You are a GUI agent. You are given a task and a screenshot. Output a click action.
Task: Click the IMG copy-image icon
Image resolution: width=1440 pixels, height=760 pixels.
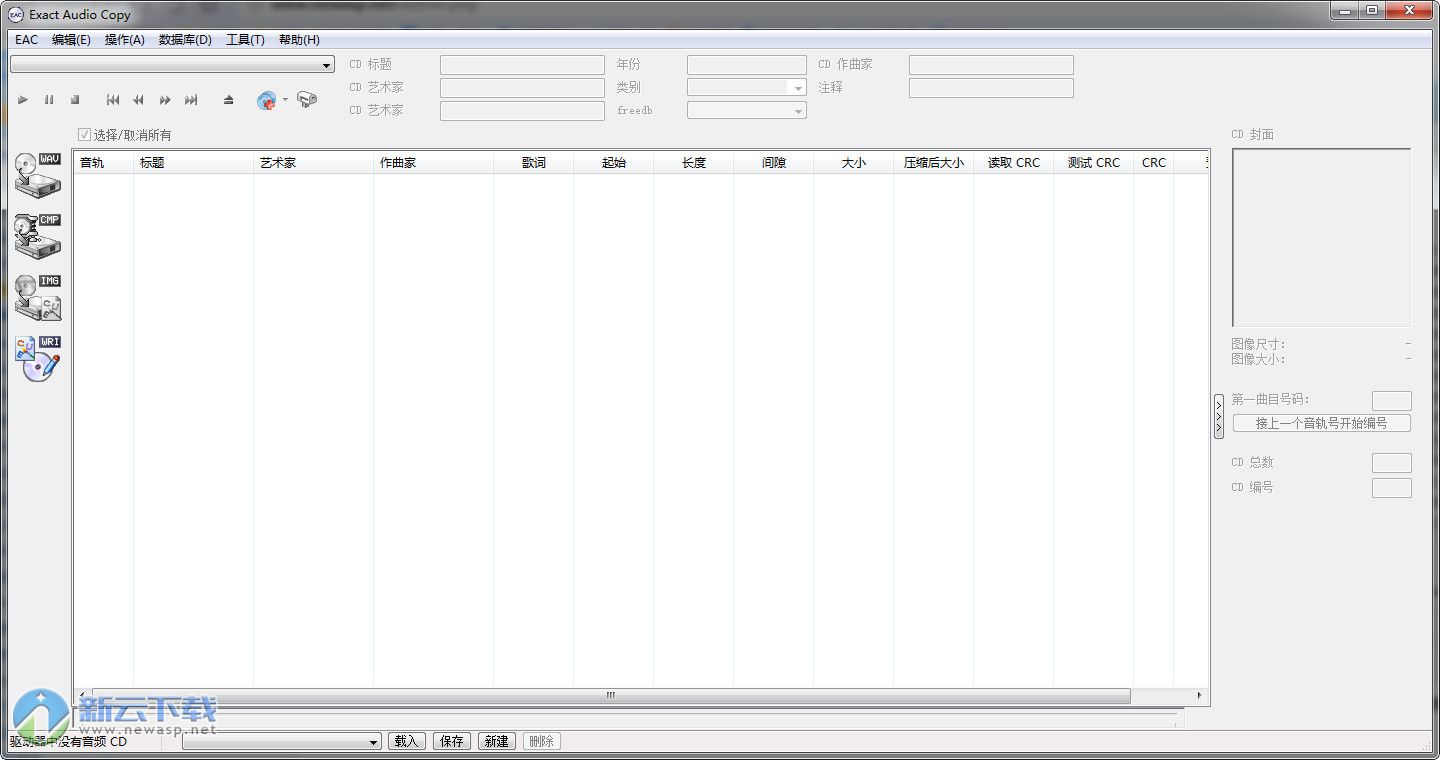(x=38, y=298)
